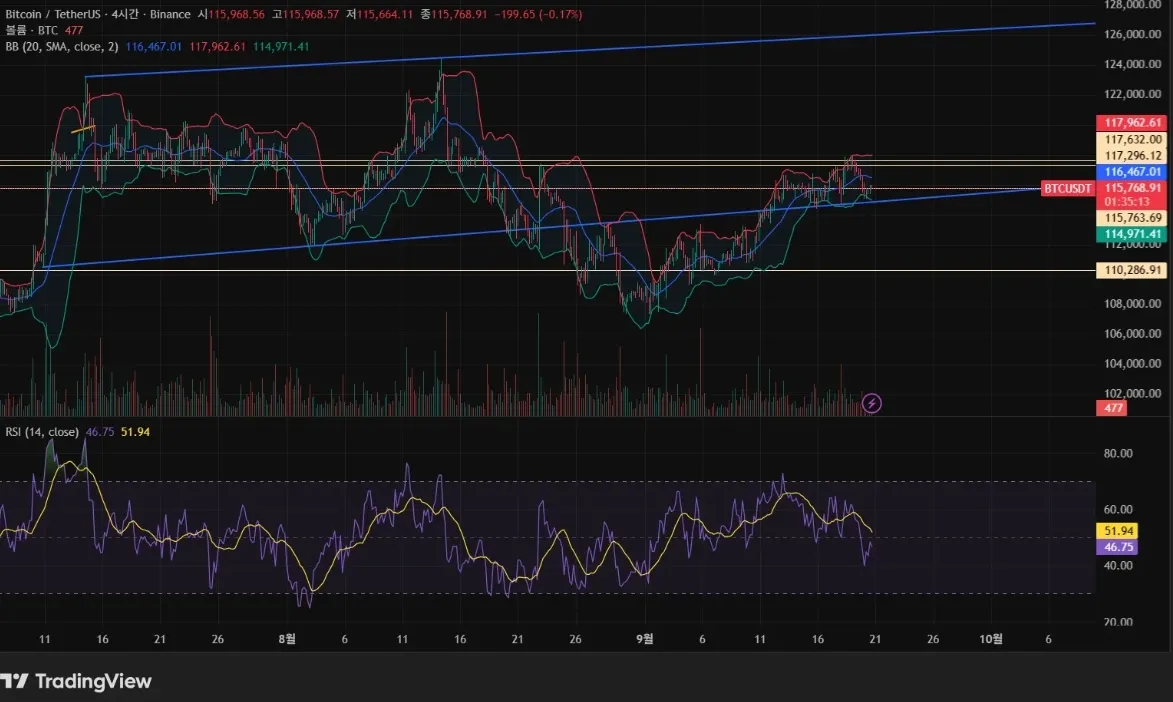The image size is (1173, 702).
Task: Click the Bitcoin / TetherUS symbol title
Action: 52,14
